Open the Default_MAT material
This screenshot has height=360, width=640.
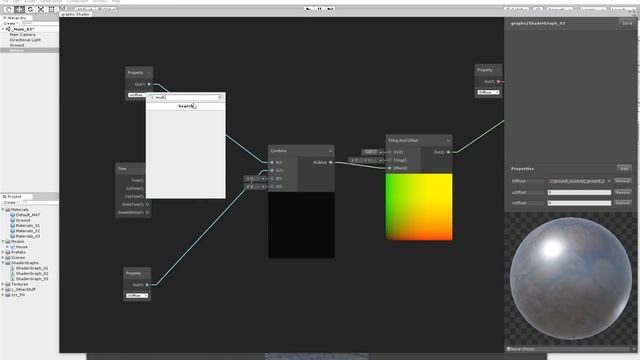[28, 215]
